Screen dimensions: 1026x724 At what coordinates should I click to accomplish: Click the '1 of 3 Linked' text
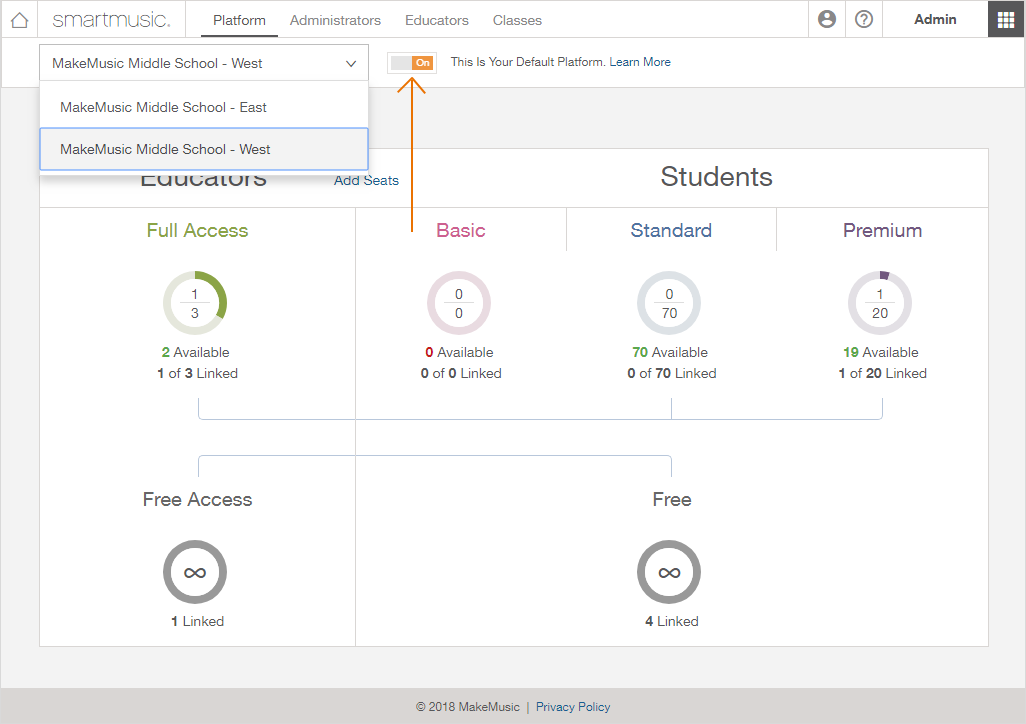point(198,373)
